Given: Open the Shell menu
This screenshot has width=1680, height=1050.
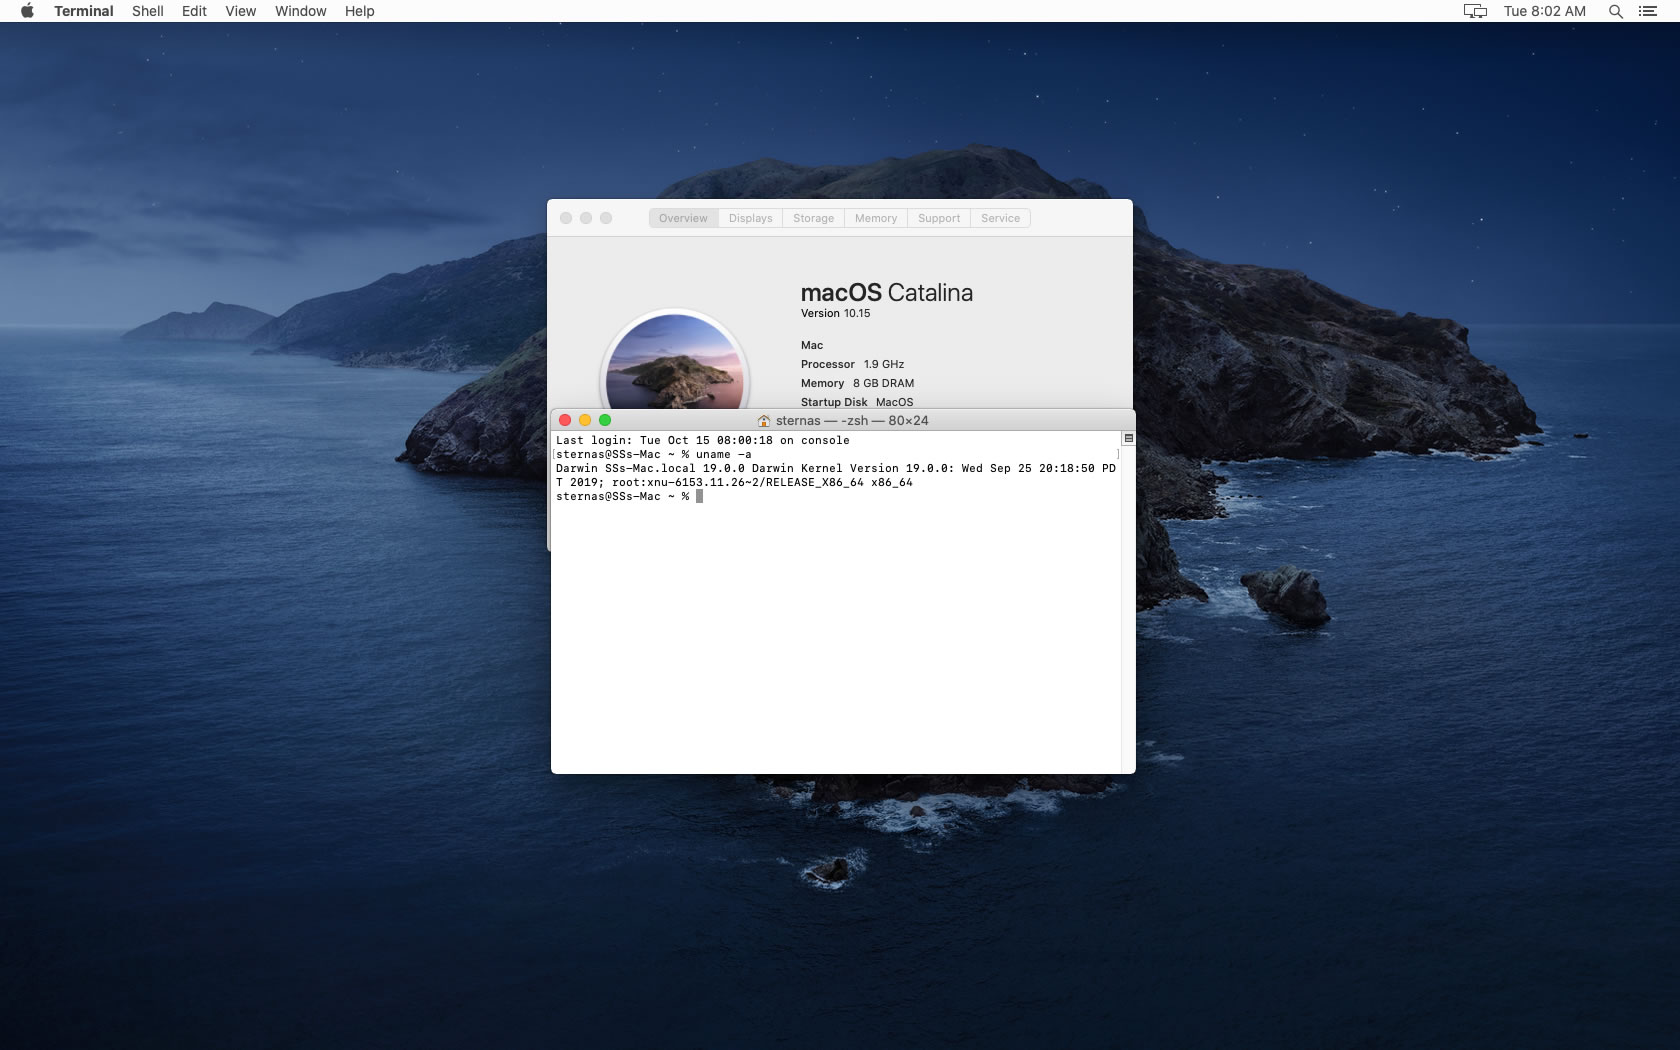Looking at the screenshot, I should click(x=147, y=11).
